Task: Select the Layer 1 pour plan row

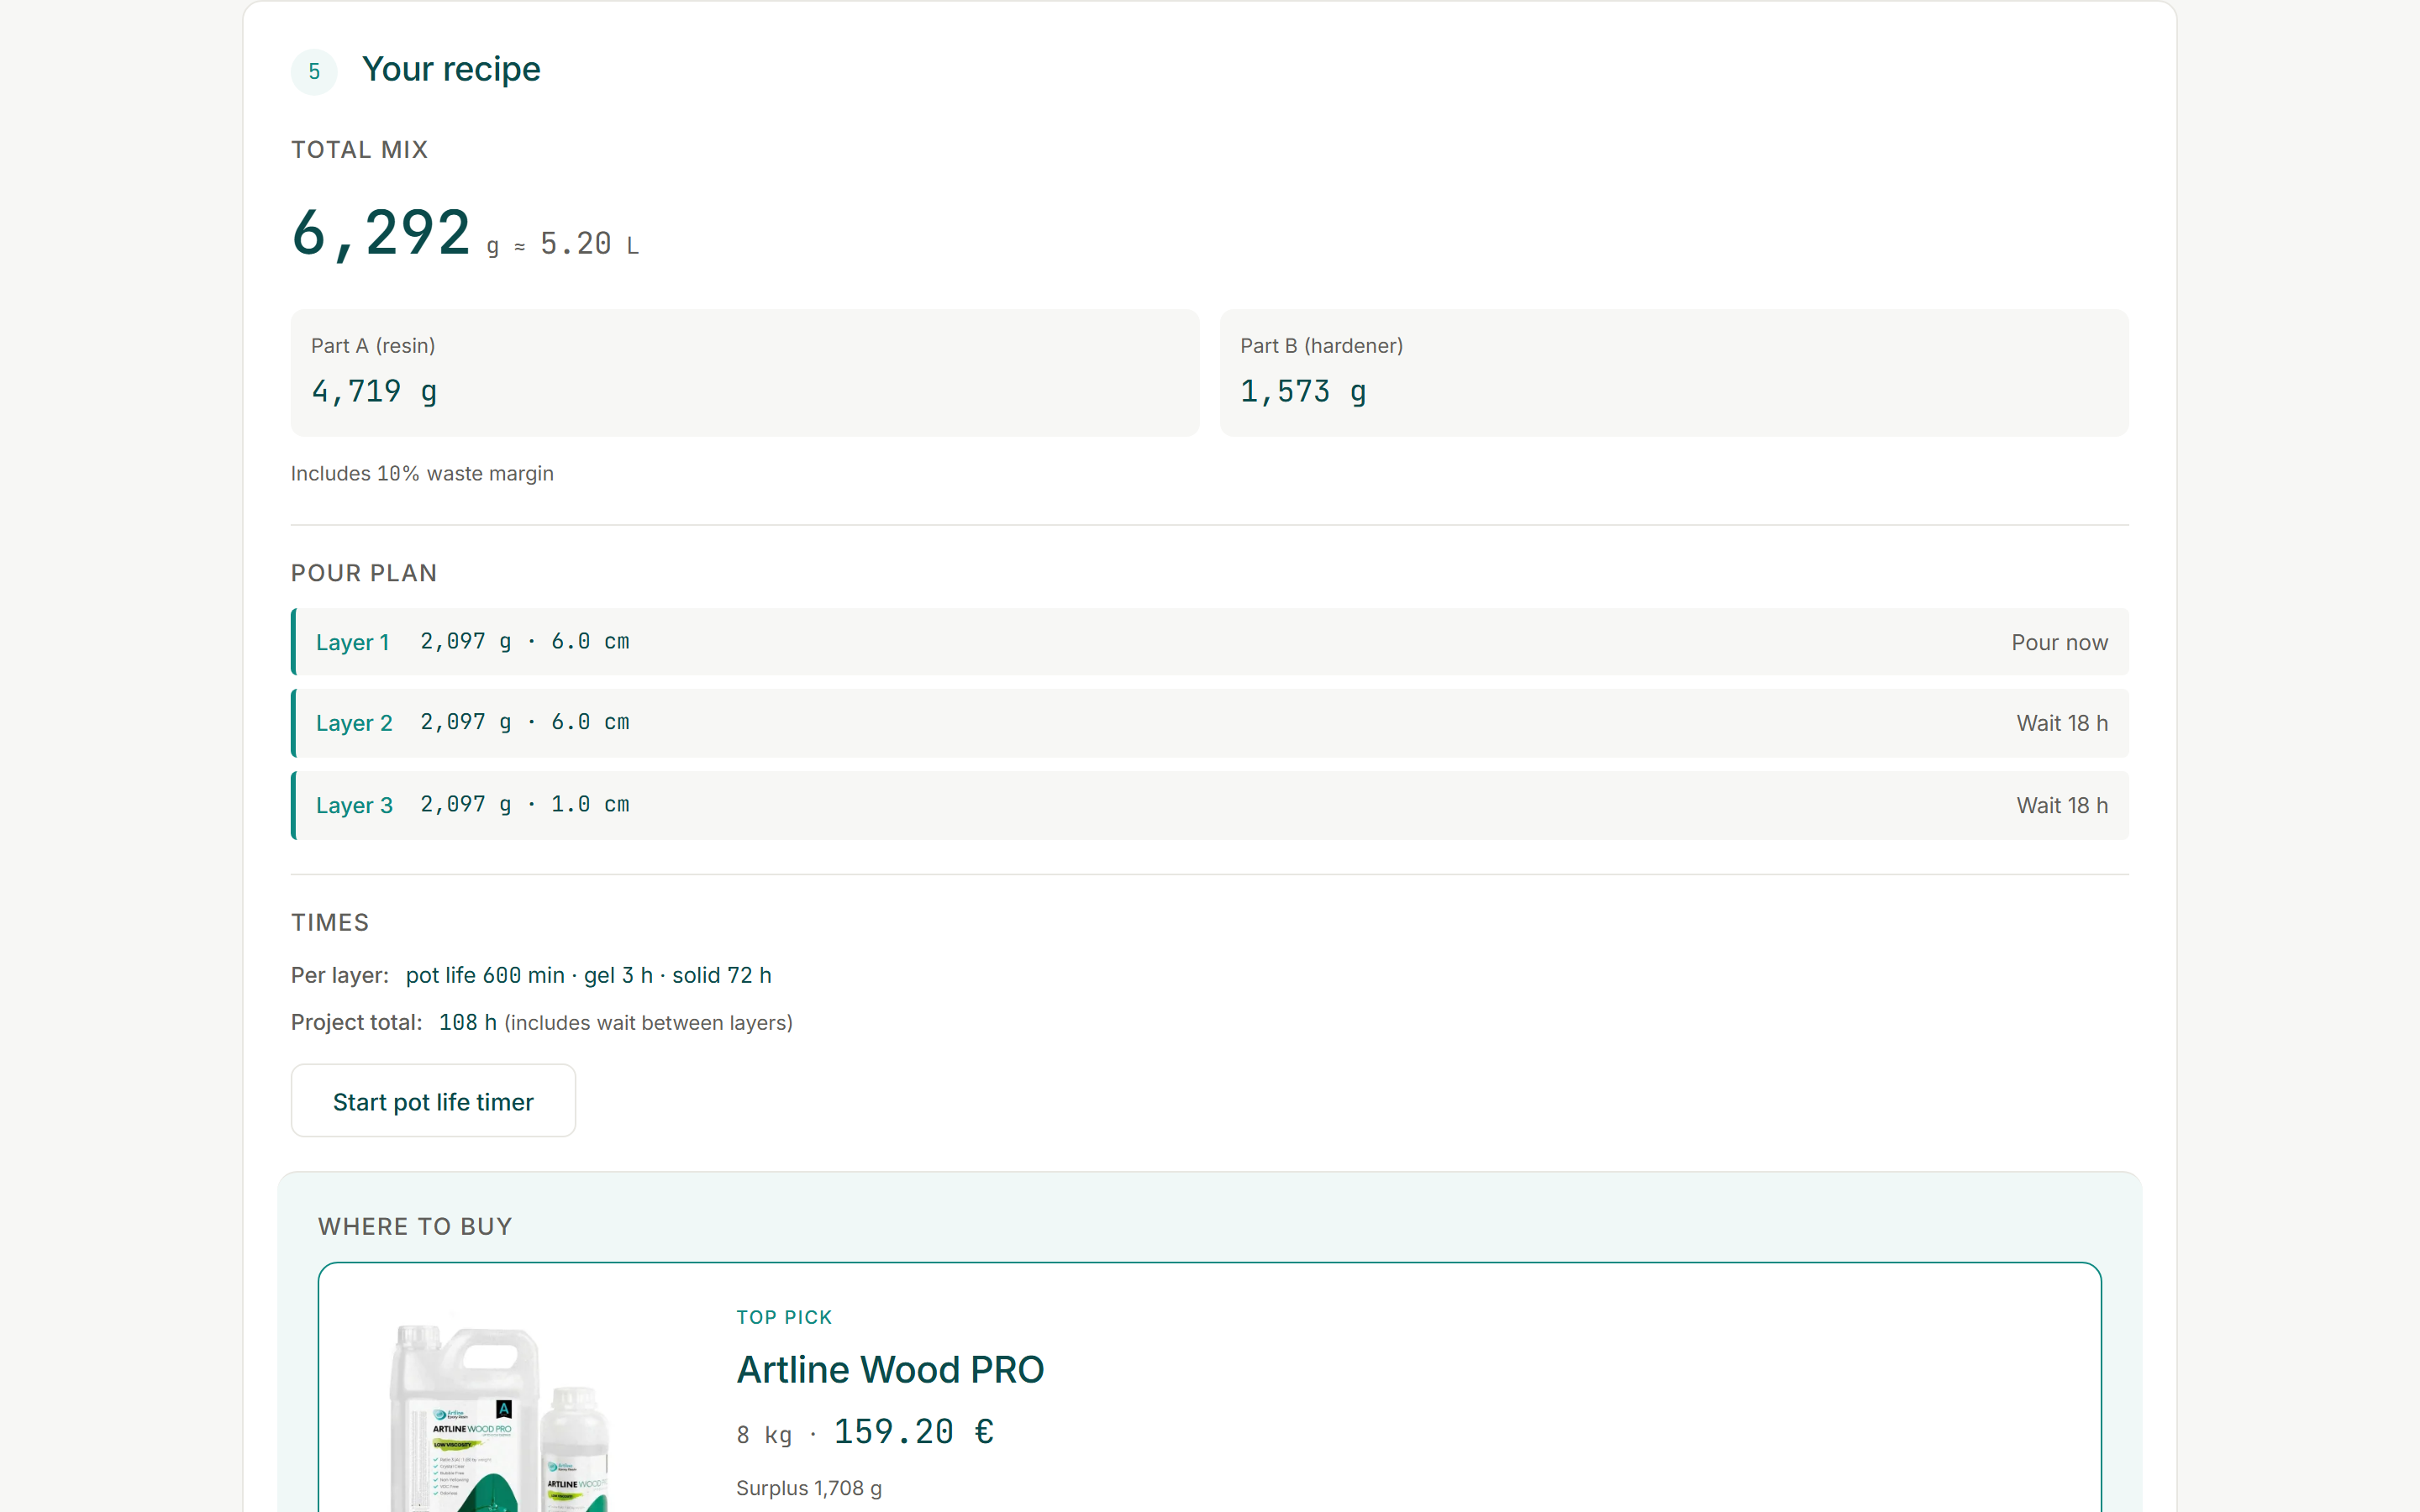Action: tap(1210, 642)
